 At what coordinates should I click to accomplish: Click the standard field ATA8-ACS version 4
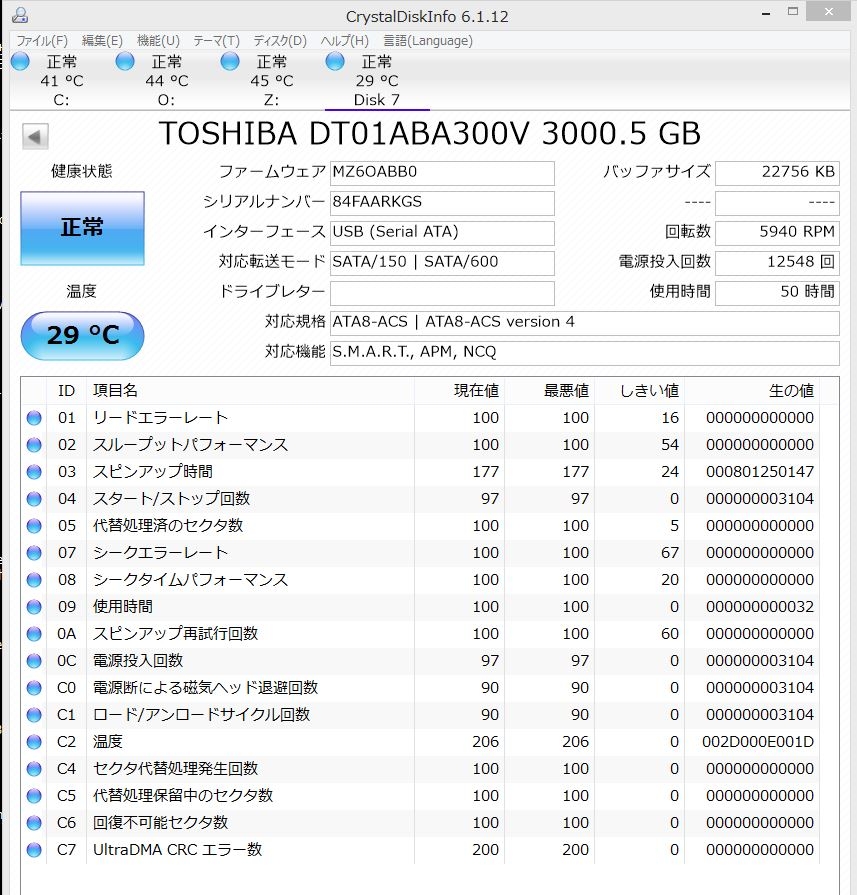tap(585, 323)
